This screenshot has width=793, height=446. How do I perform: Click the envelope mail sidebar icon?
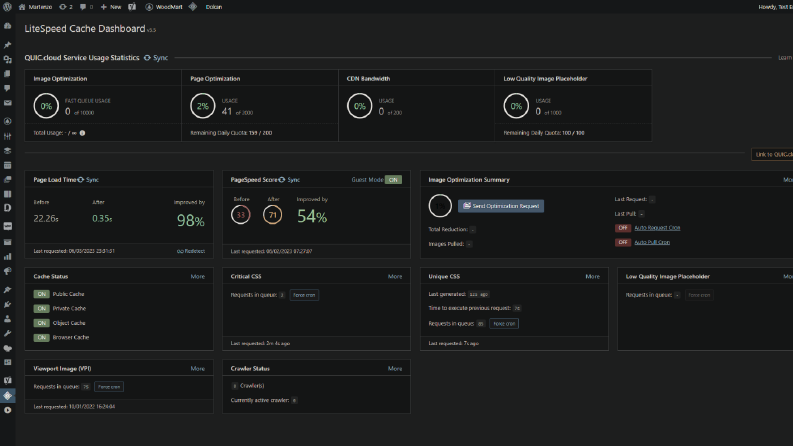8,103
